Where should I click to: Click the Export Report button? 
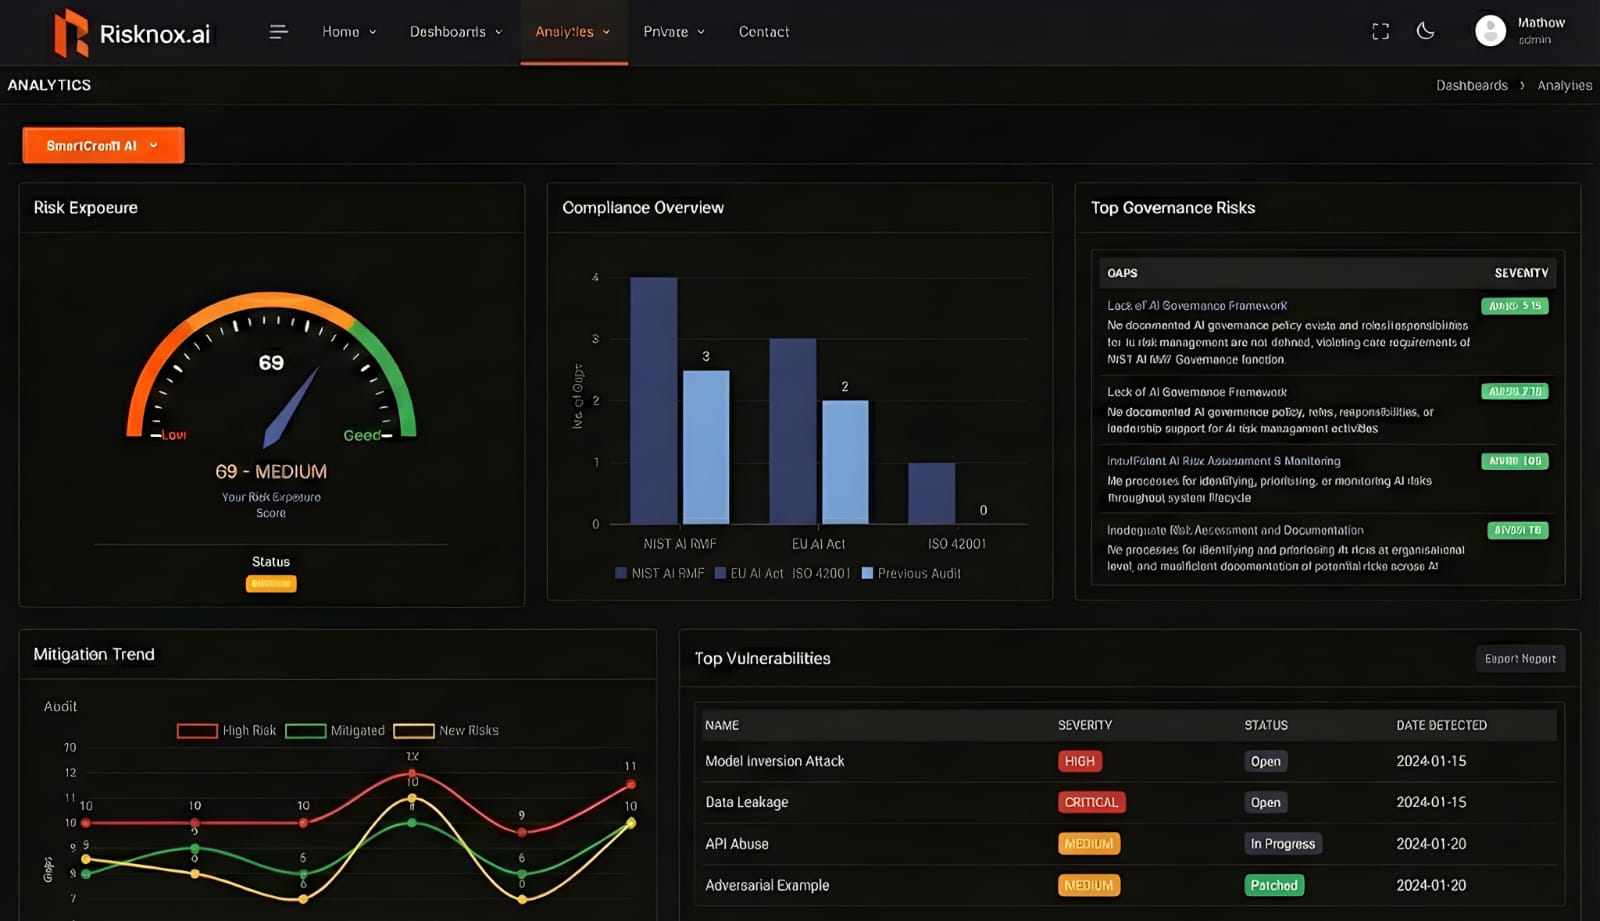point(1519,659)
